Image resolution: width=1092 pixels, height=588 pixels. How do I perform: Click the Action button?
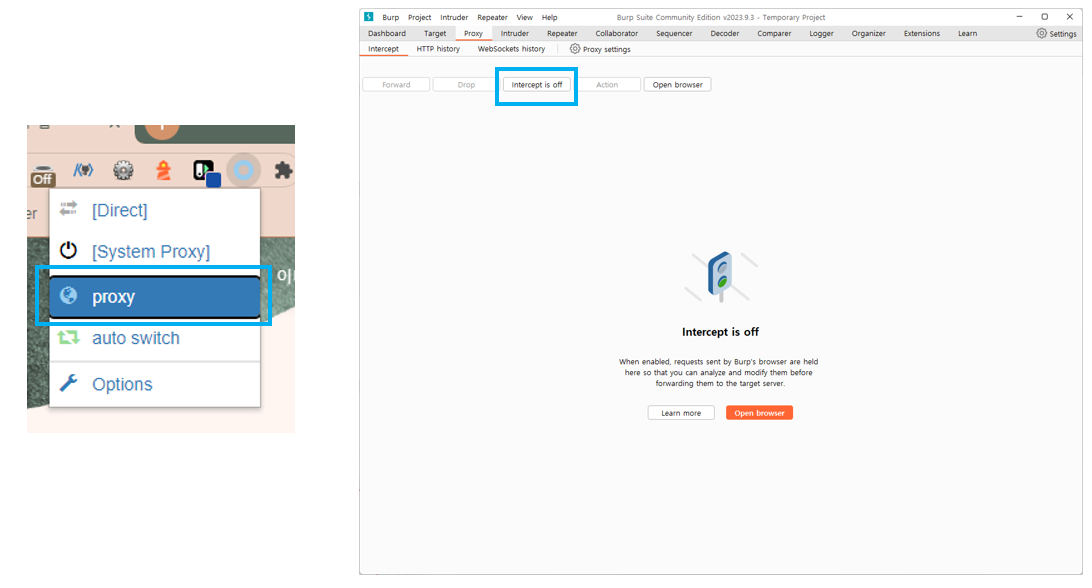607,84
